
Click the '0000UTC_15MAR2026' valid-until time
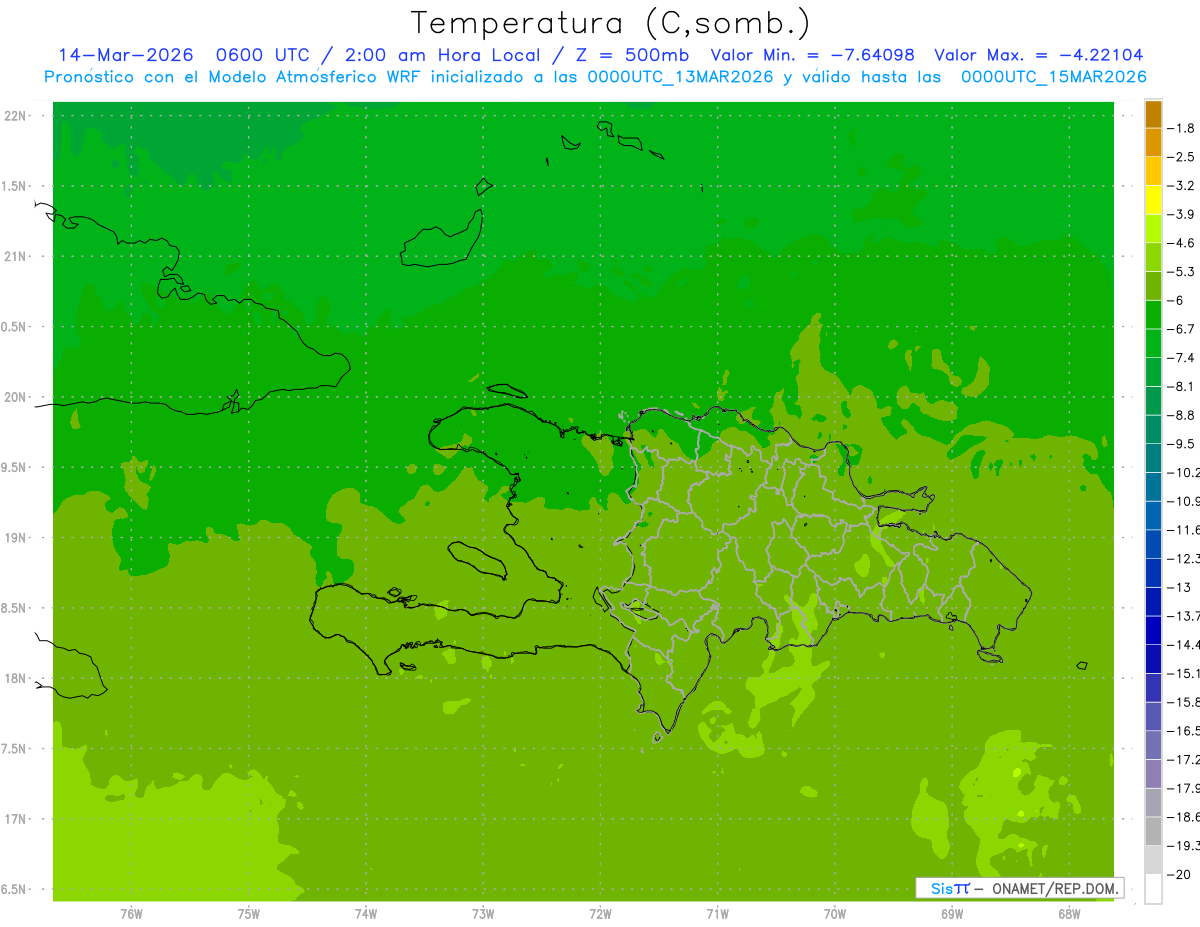point(1053,76)
